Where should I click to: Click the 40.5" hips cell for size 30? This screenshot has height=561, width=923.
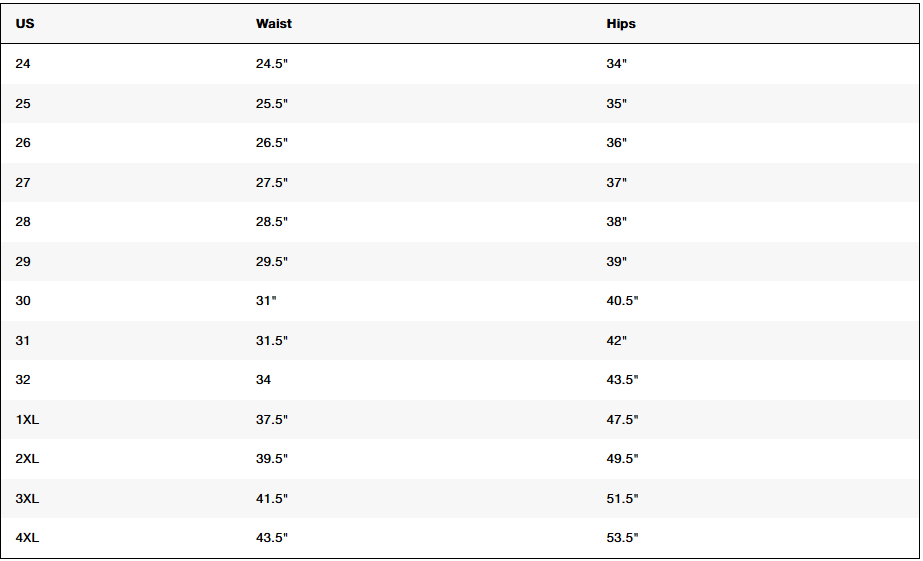click(622, 301)
